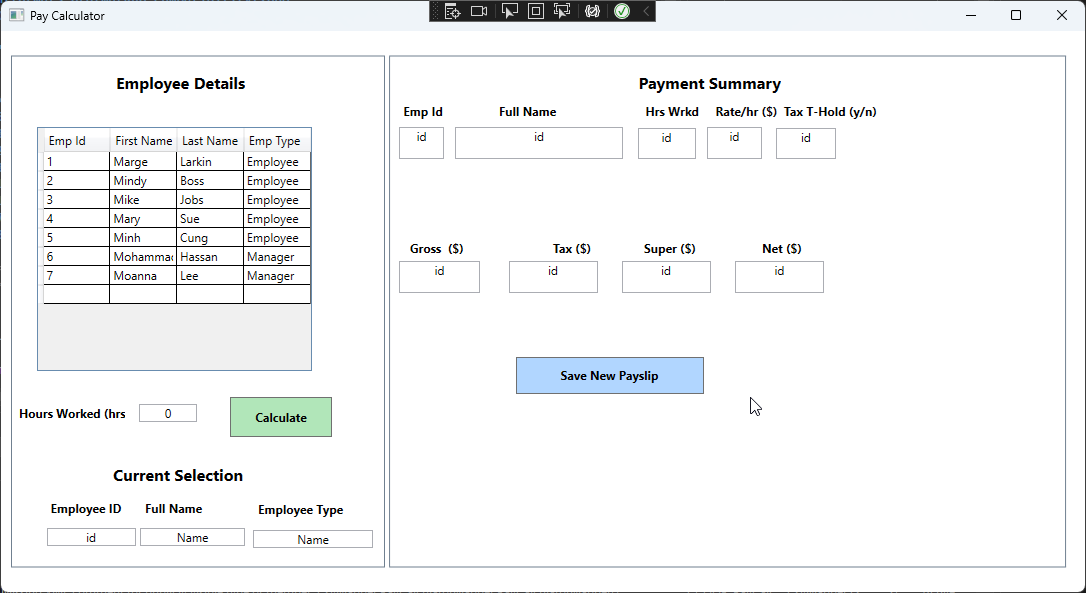Click the Save New Payslip button
This screenshot has height=593, width=1086.
(x=609, y=376)
